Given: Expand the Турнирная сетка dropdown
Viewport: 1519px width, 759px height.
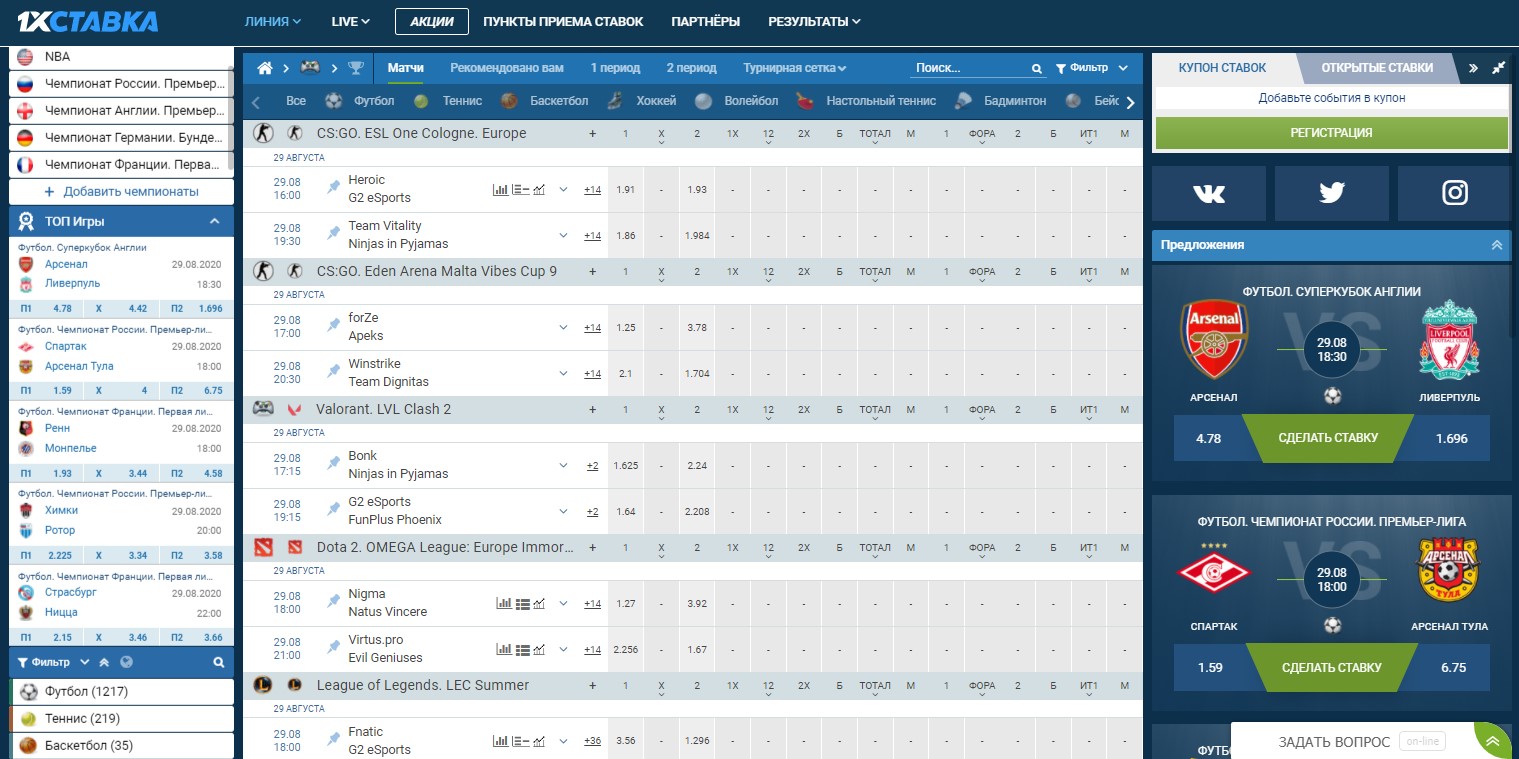Looking at the screenshot, I should (x=795, y=68).
